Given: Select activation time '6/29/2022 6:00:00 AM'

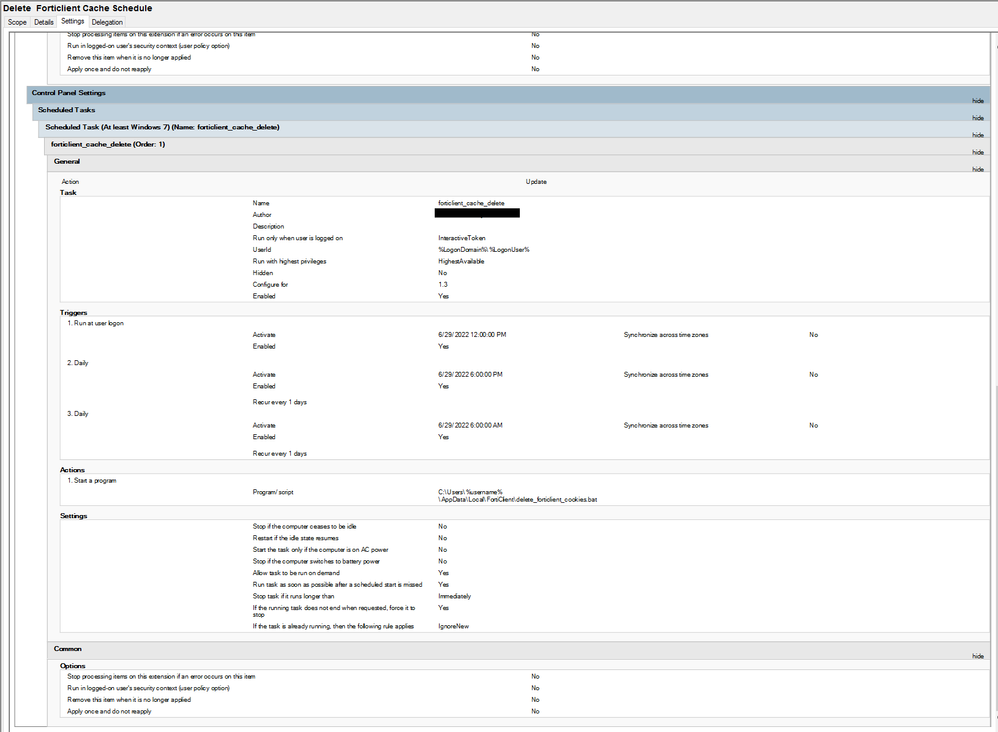Looking at the screenshot, I should click(x=470, y=426).
